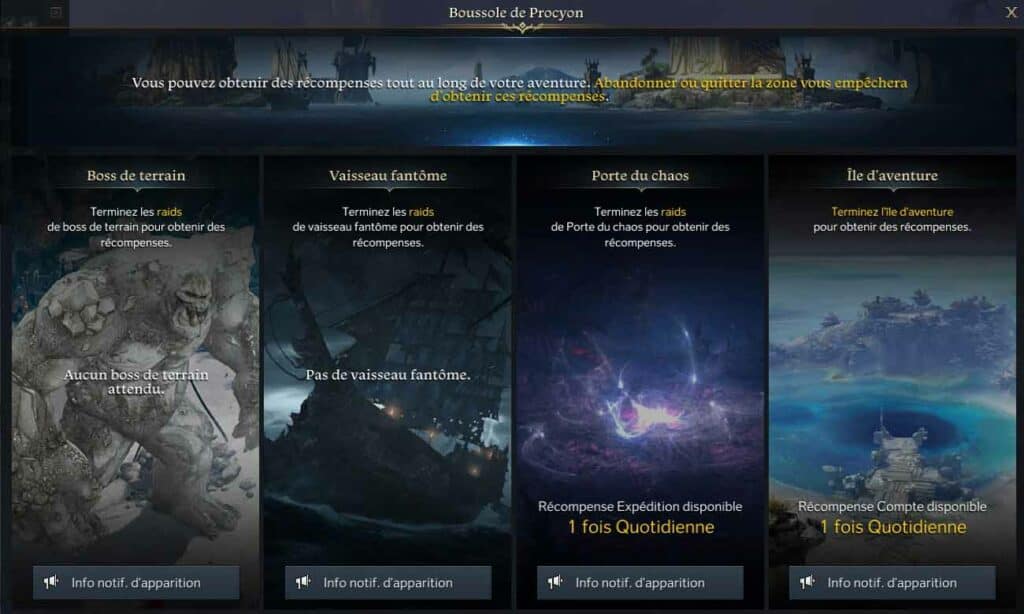Open Info notif. d'apparition for Île d'aventure

pos(892,582)
